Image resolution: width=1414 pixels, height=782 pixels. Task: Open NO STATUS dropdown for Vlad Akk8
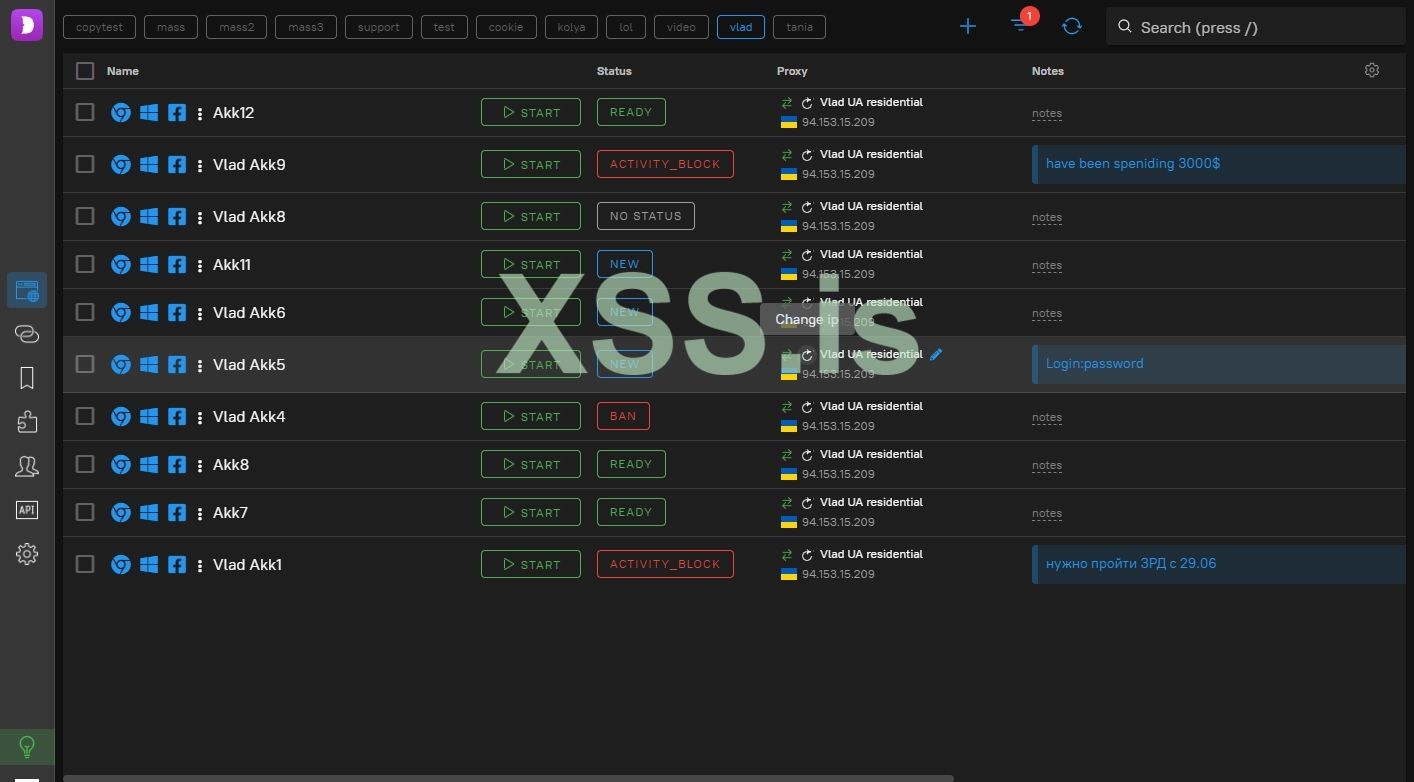coord(645,216)
